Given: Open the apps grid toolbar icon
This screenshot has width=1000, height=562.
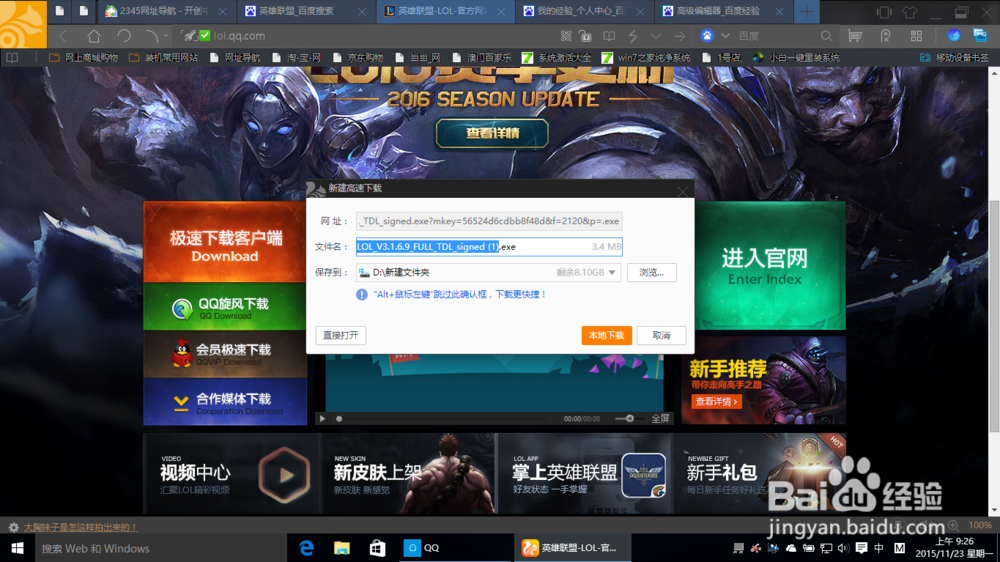Looking at the screenshot, I should tap(916, 36).
